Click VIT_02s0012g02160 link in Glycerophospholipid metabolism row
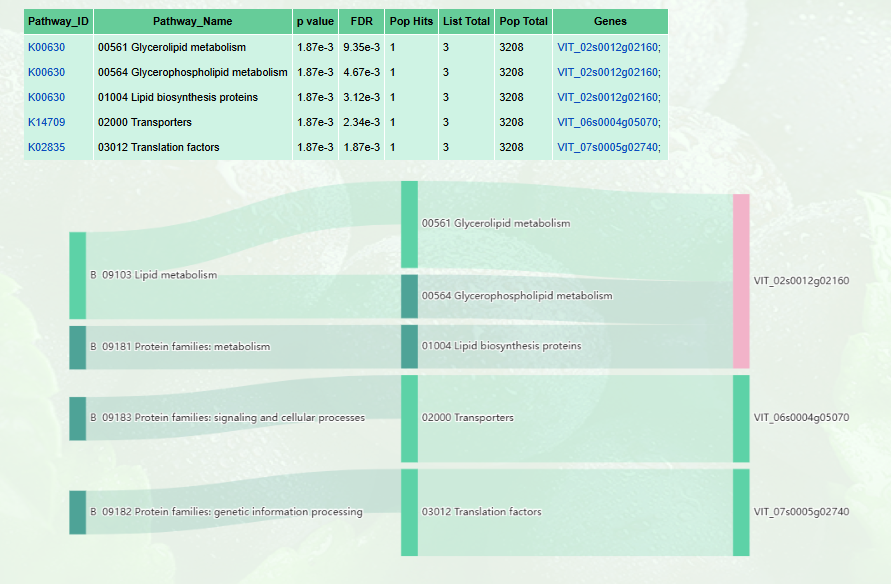The width and height of the screenshot is (891, 584). point(607,72)
